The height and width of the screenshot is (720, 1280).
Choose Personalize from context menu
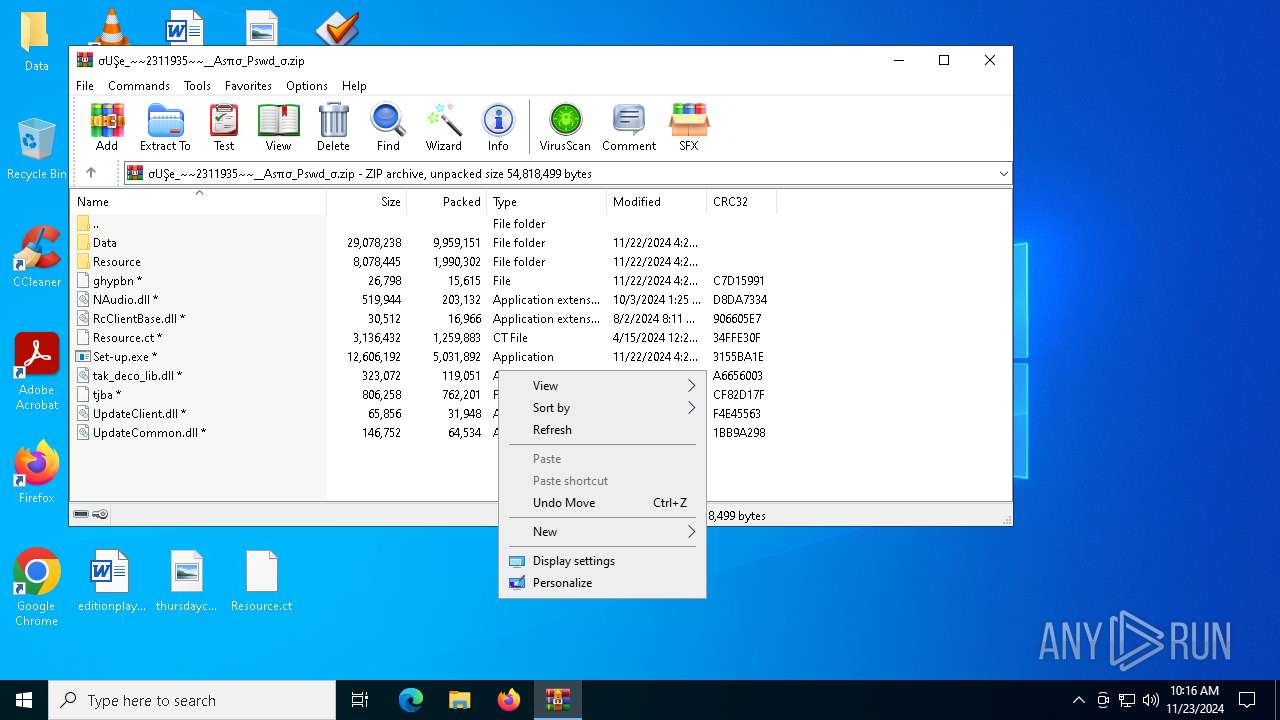pyautogui.click(x=602, y=583)
